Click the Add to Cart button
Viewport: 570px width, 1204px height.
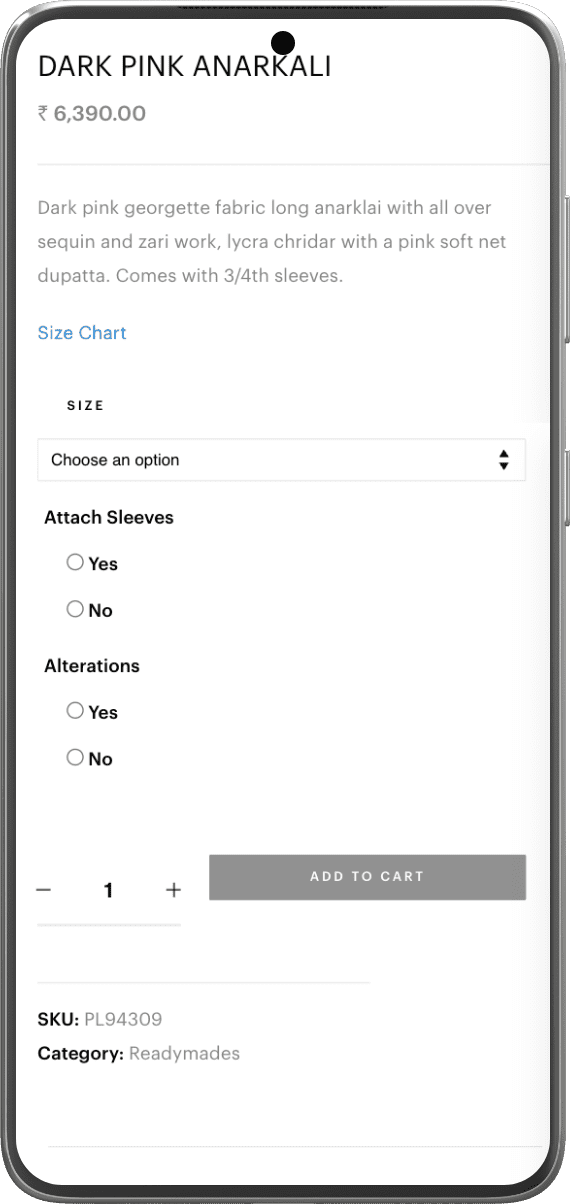pos(367,877)
